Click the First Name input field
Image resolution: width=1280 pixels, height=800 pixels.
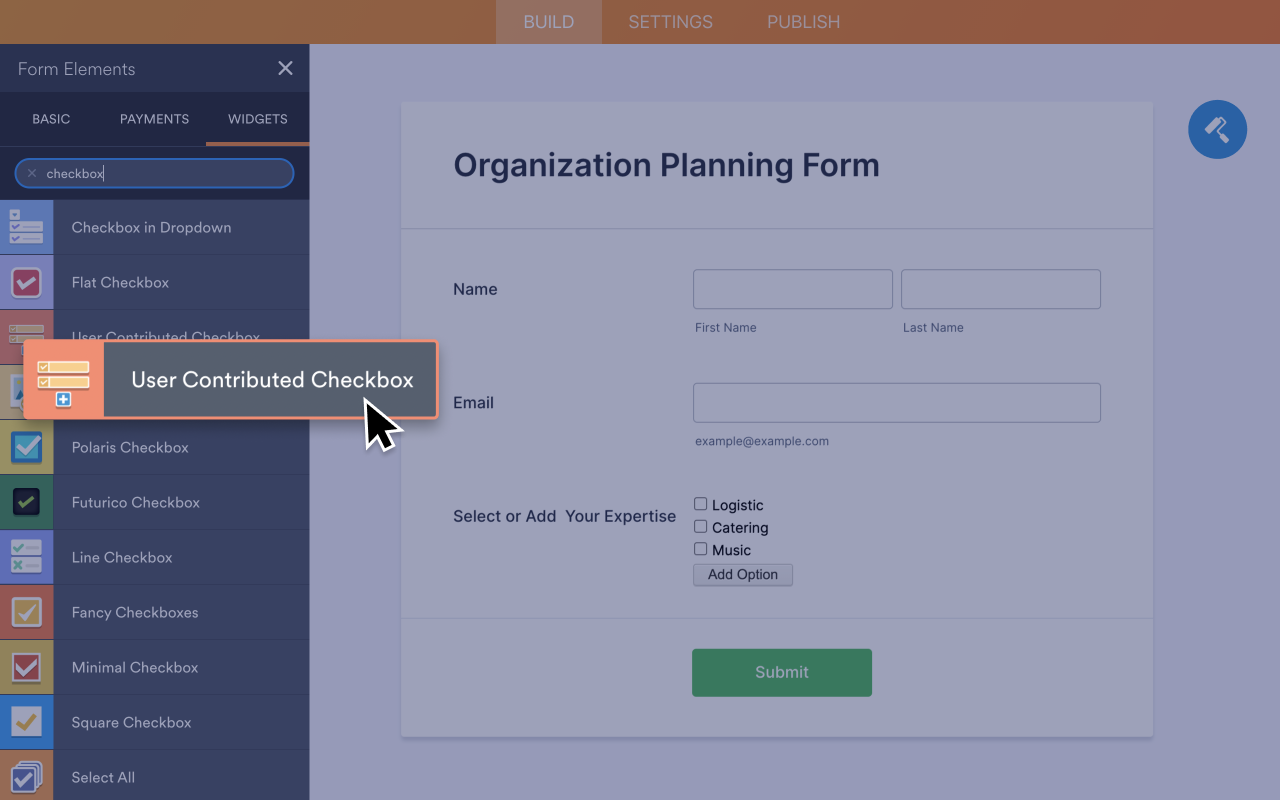792,289
